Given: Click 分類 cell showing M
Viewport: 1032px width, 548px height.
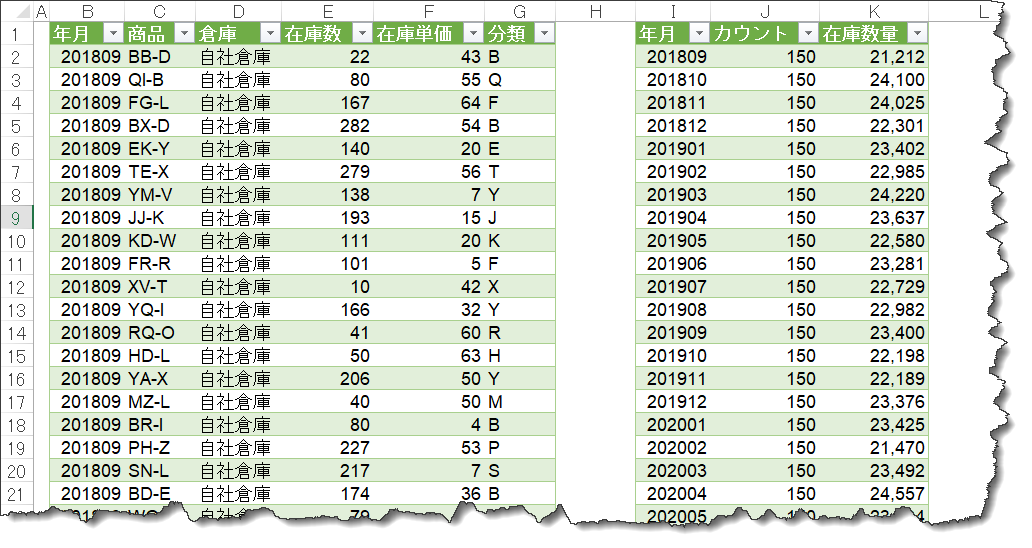Looking at the screenshot, I should tap(520, 402).
